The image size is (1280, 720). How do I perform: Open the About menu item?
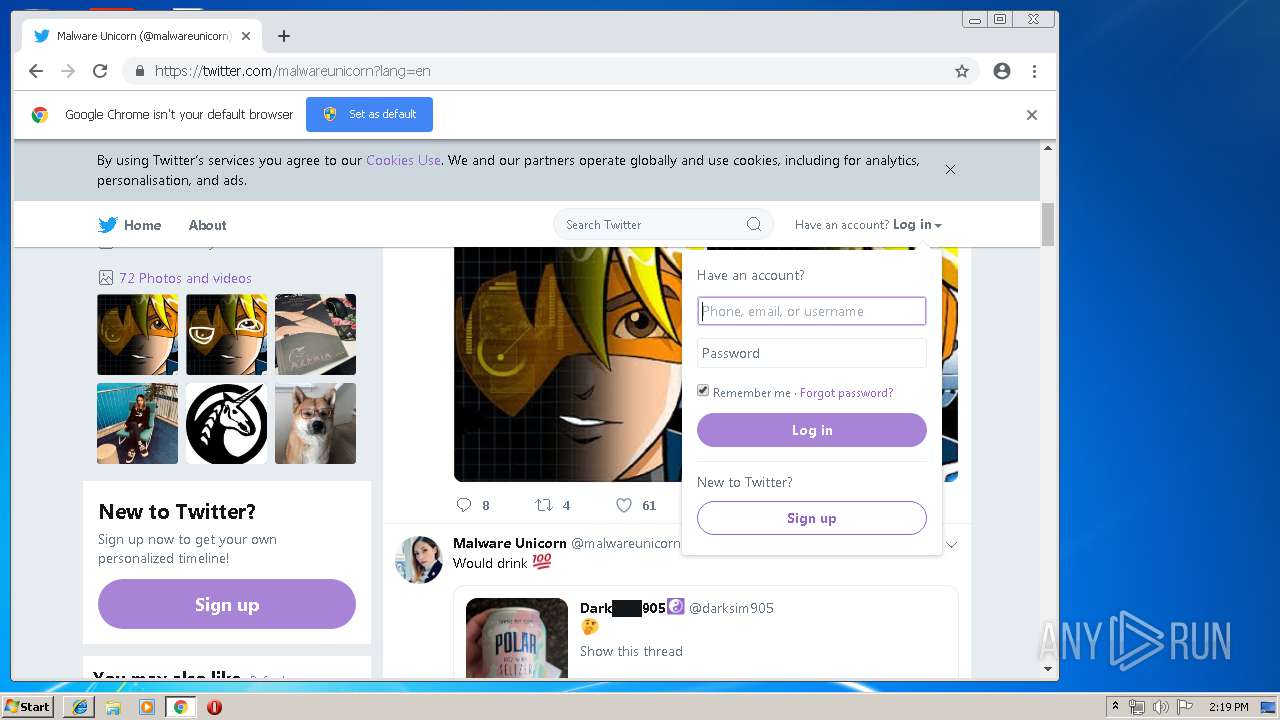pyautogui.click(x=207, y=225)
